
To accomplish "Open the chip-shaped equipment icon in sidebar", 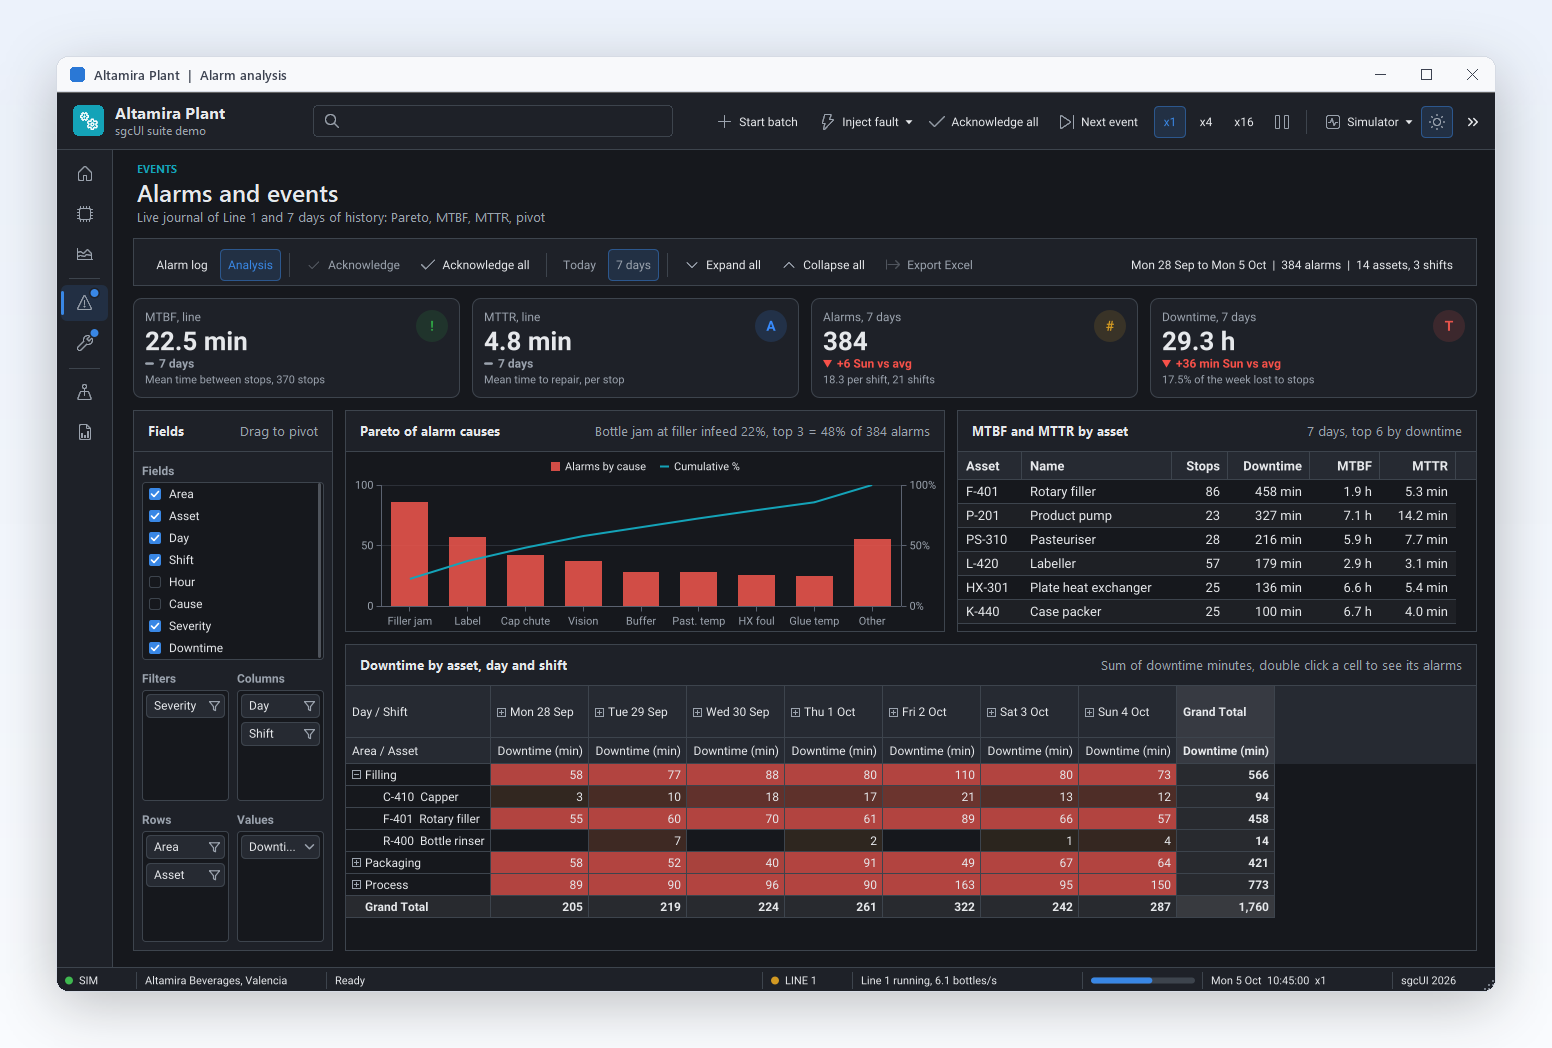I will point(85,214).
